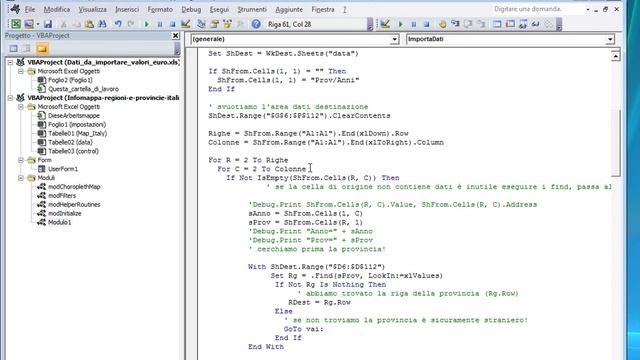Open the Esegui menu

tap(219, 9)
